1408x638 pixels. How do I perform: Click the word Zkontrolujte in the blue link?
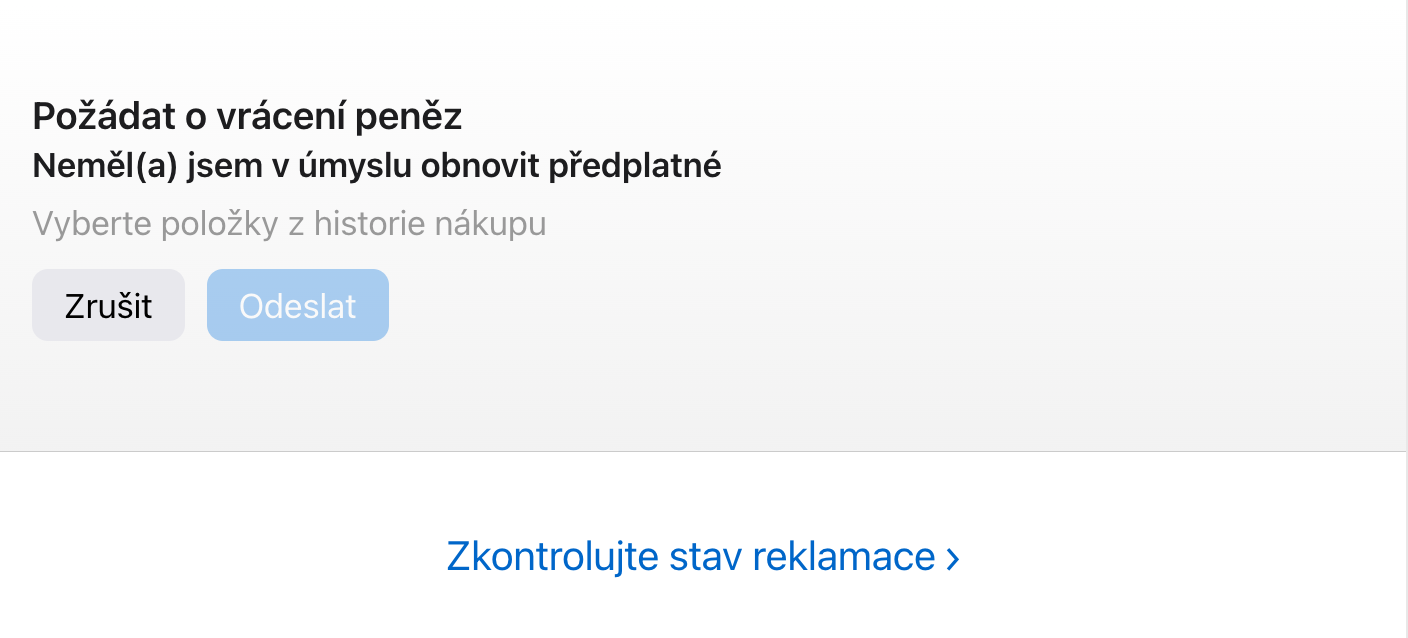(x=552, y=556)
